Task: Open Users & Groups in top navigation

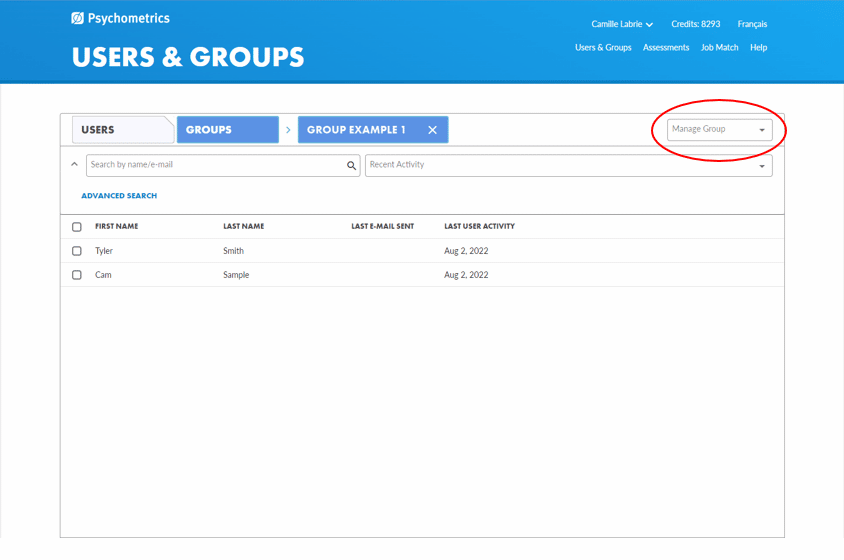Action: 603,47
